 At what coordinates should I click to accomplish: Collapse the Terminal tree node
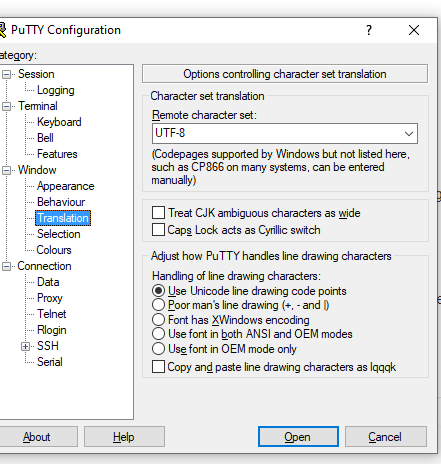6,106
